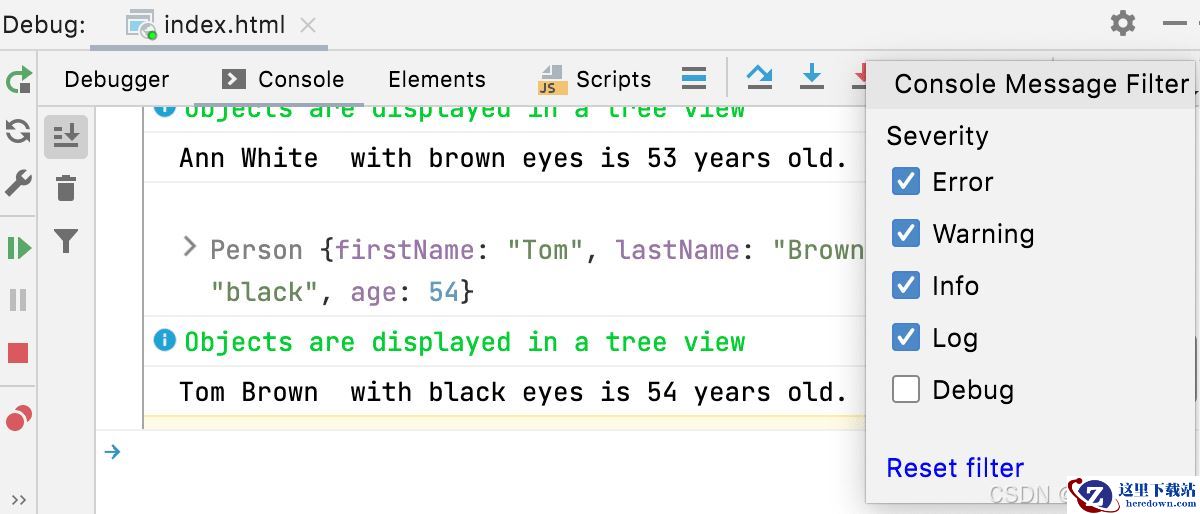Switch to the Debugger tab
The image size is (1200, 514).
click(x=117, y=79)
